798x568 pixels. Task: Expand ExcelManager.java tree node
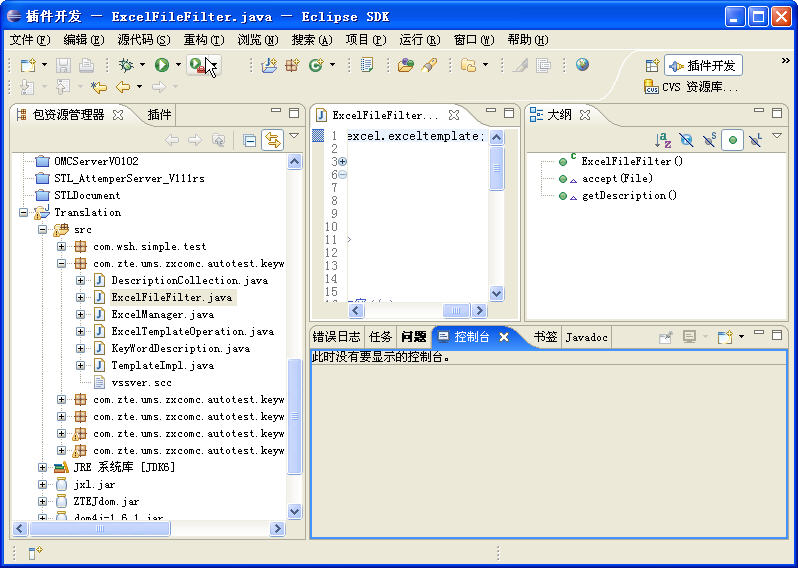tap(80, 315)
